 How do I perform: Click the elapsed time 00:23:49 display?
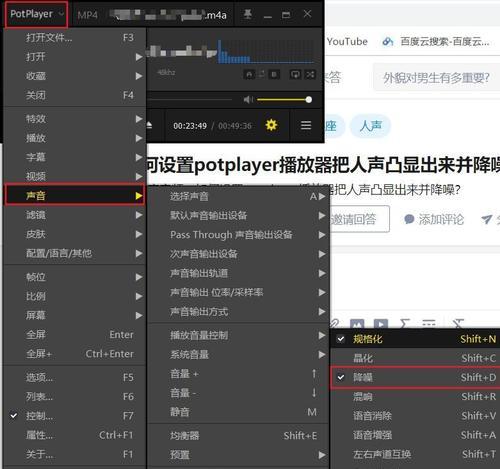point(190,126)
